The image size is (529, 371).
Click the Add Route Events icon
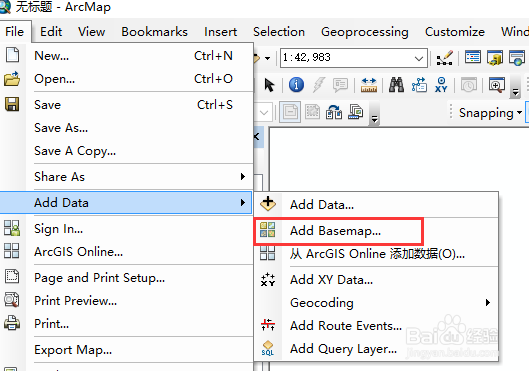[x=268, y=325]
